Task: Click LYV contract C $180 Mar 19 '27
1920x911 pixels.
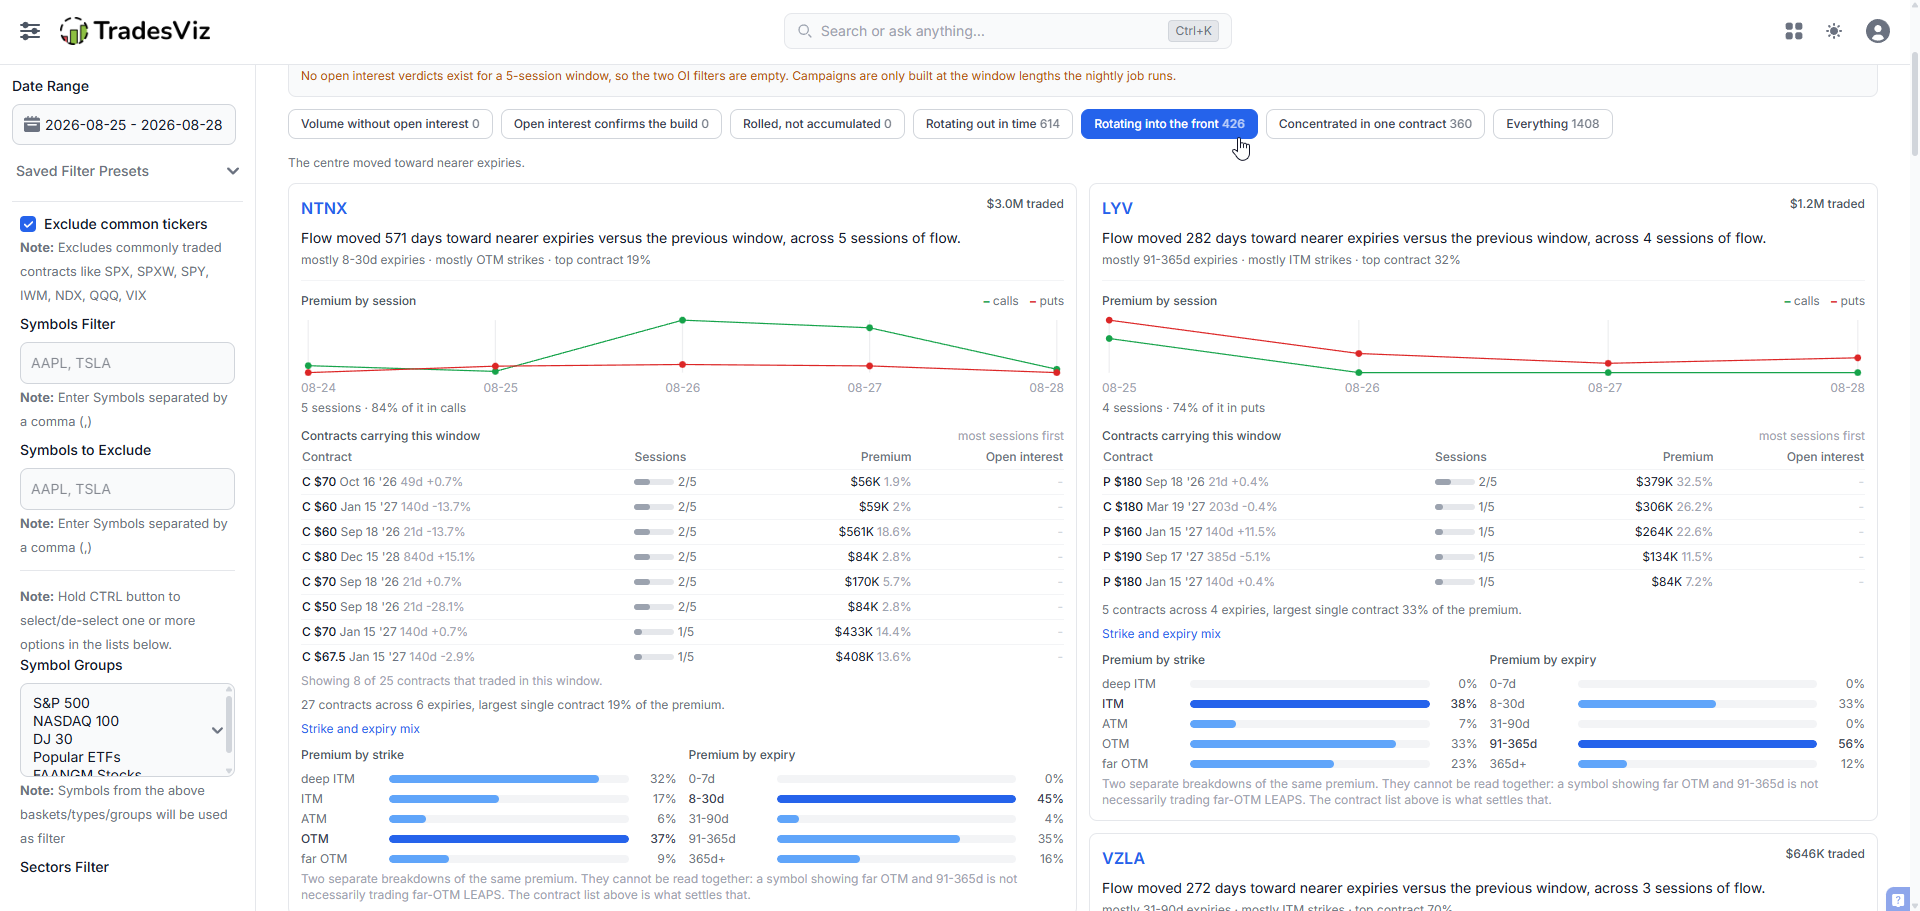Action: point(1189,507)
